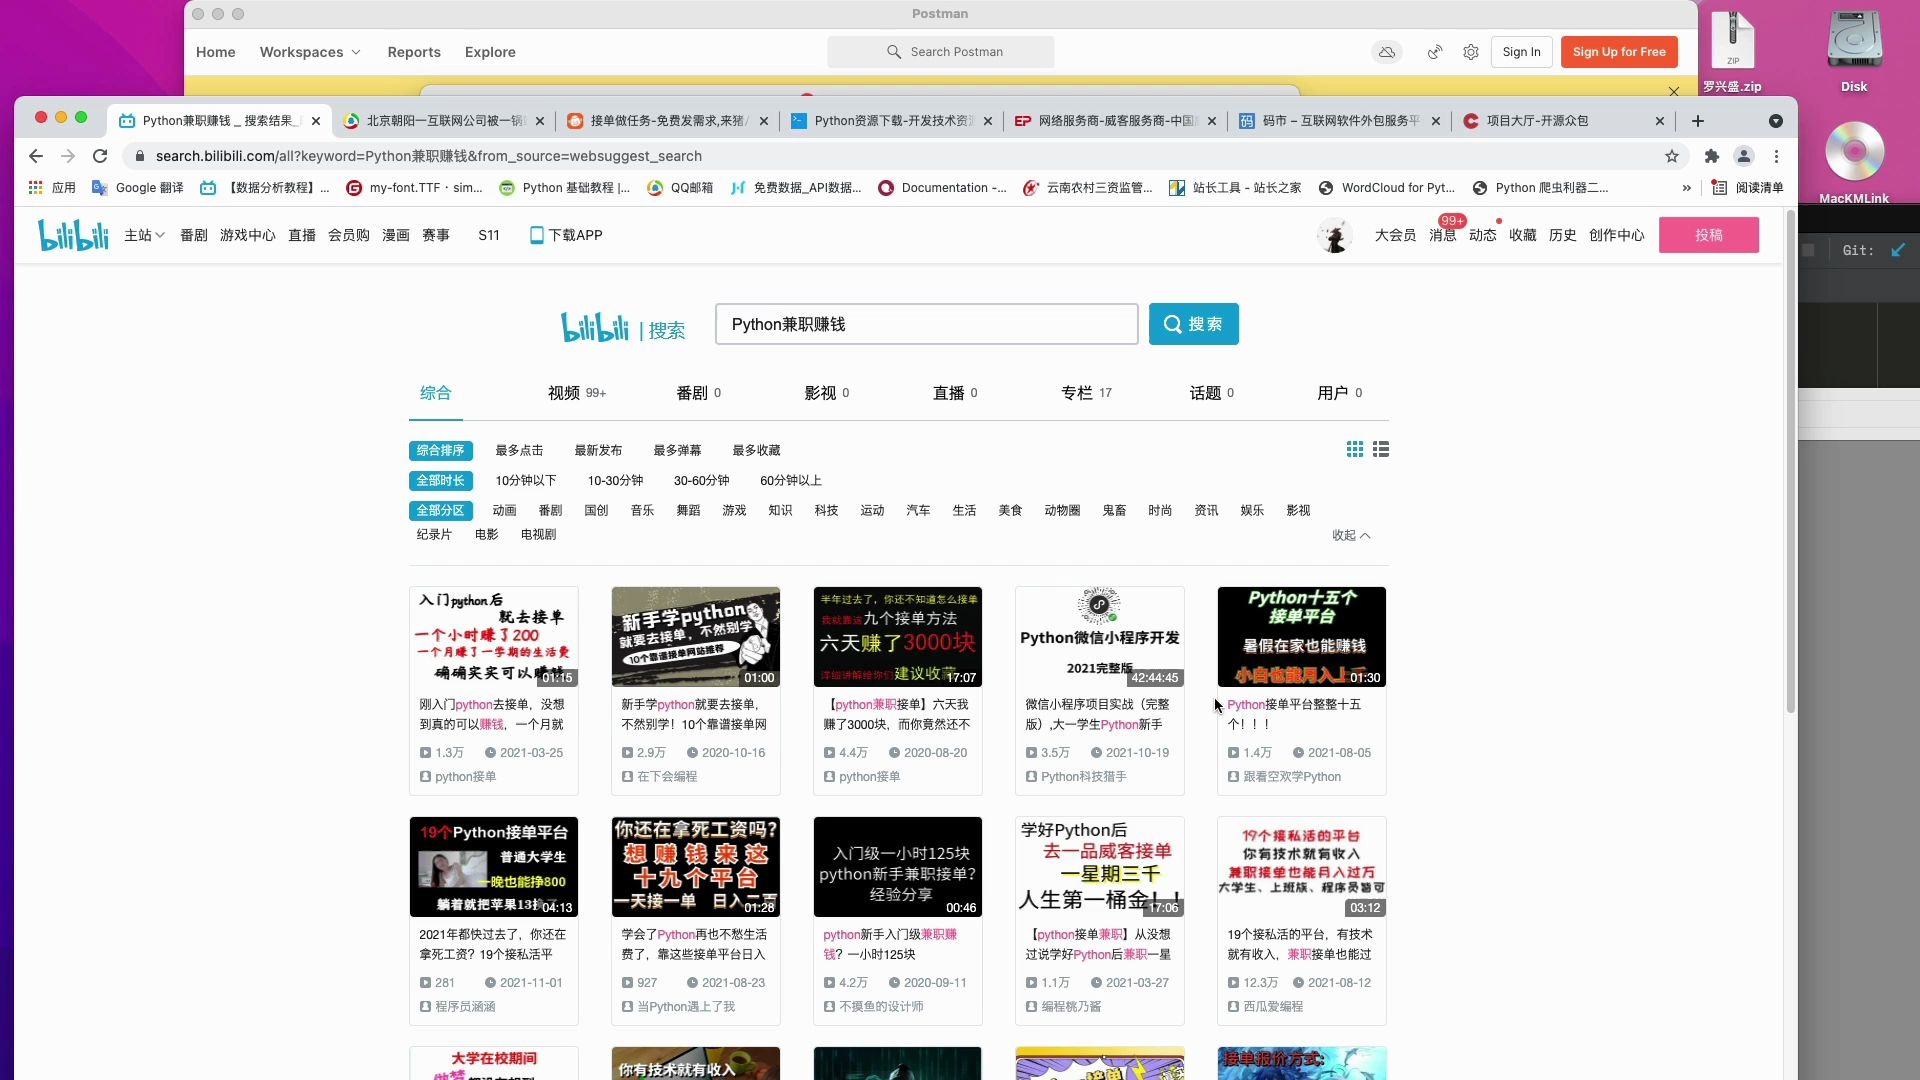Click the bilibili logo in the site header
The image size is (1920, 1080).
click(72, 234)
